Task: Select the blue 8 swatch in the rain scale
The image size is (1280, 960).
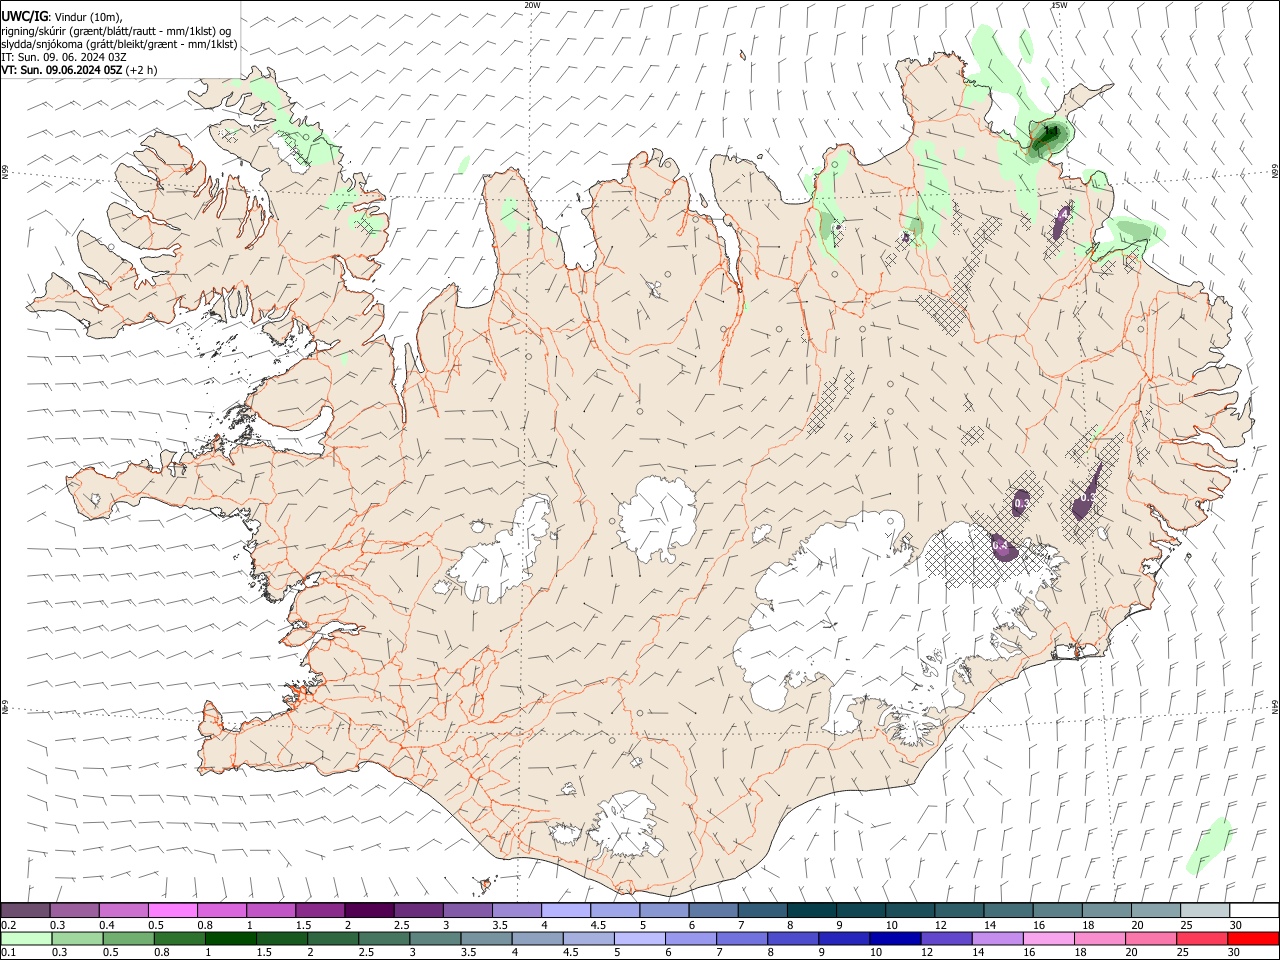Action: 793,939
